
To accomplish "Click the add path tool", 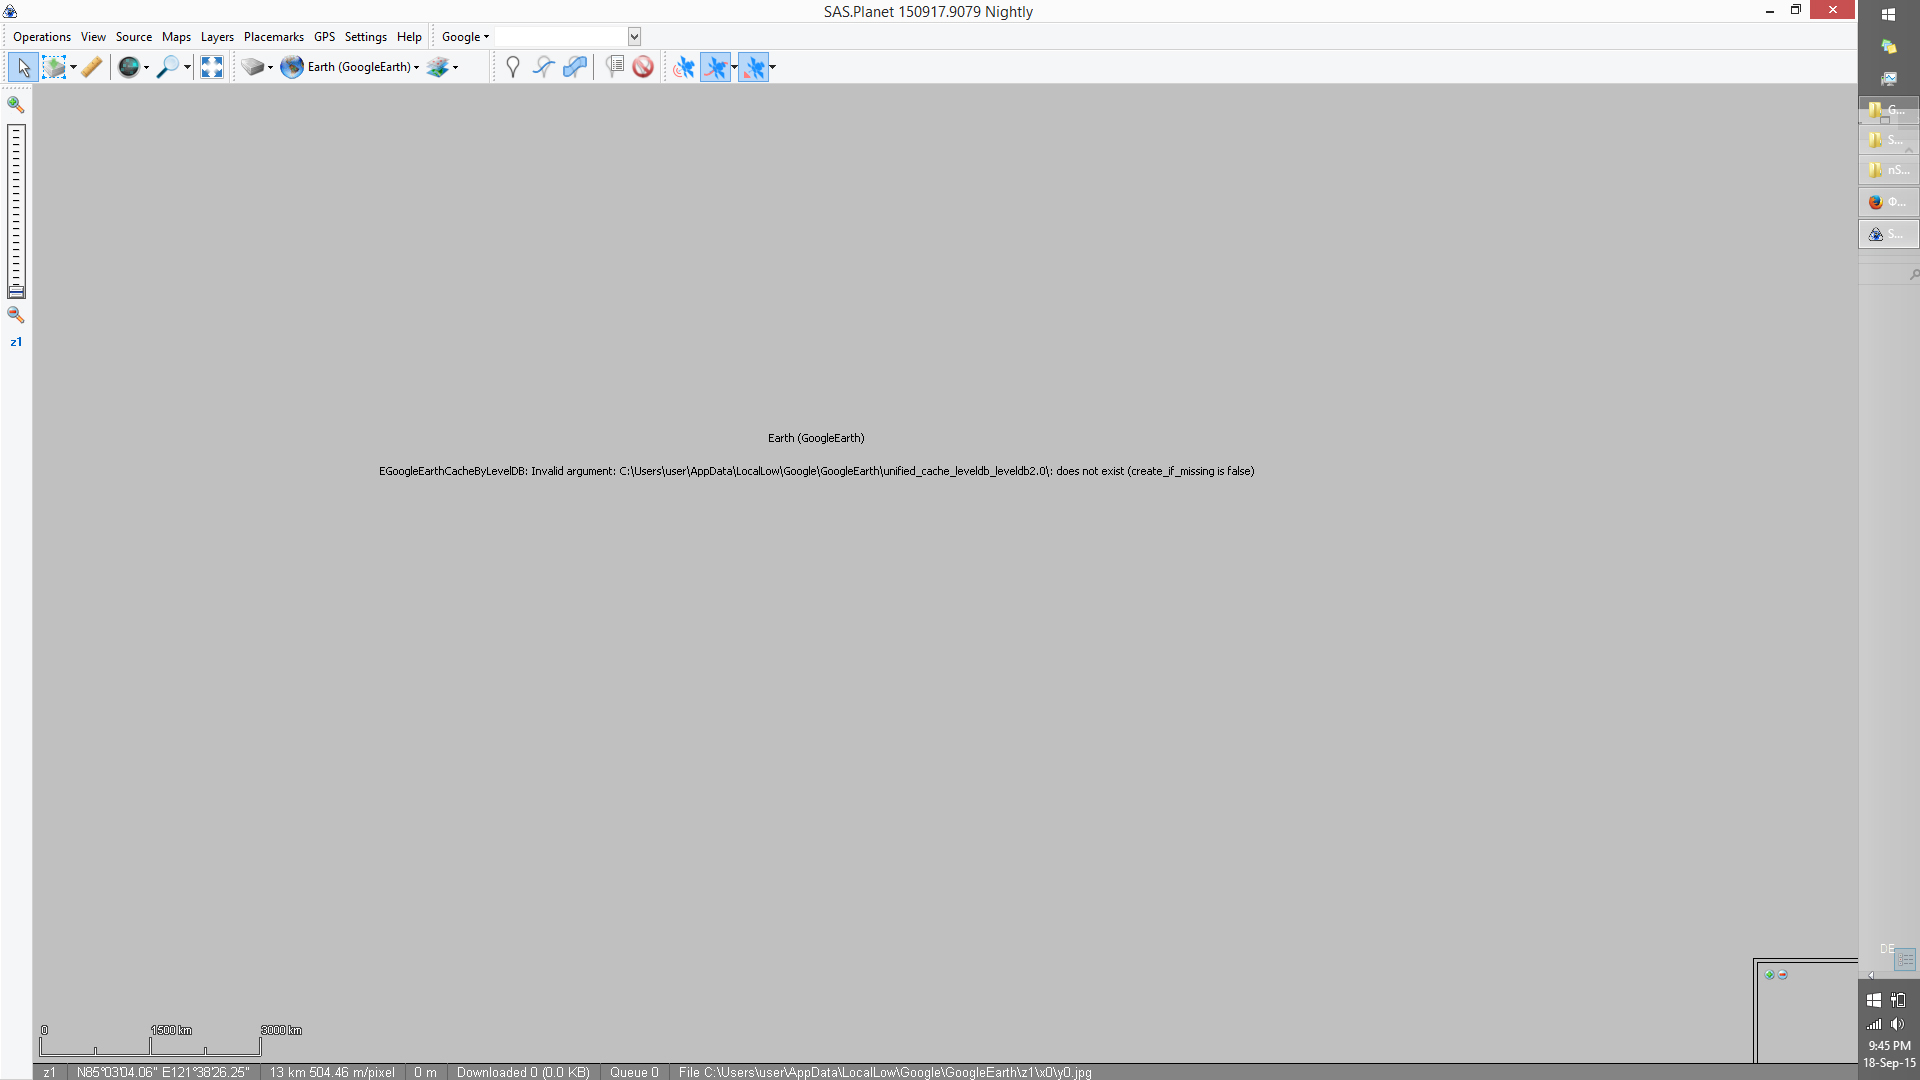I will pos(543,67).
